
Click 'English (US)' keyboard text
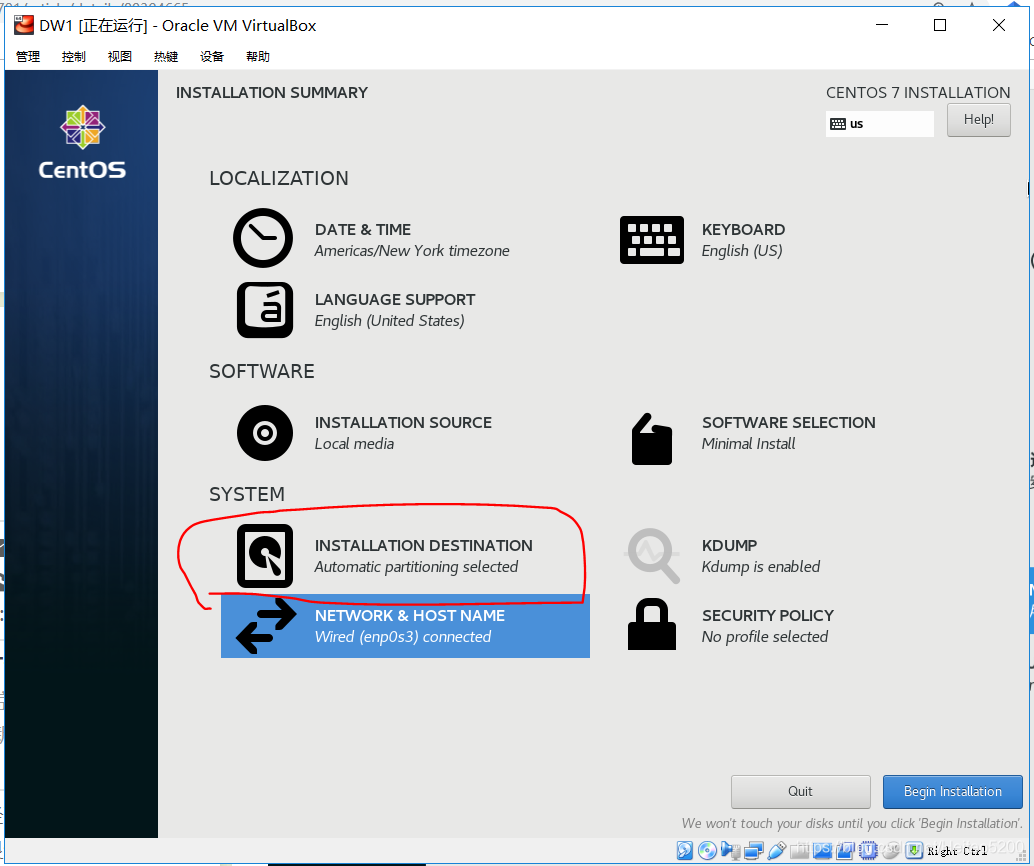(x=742, y=251)
